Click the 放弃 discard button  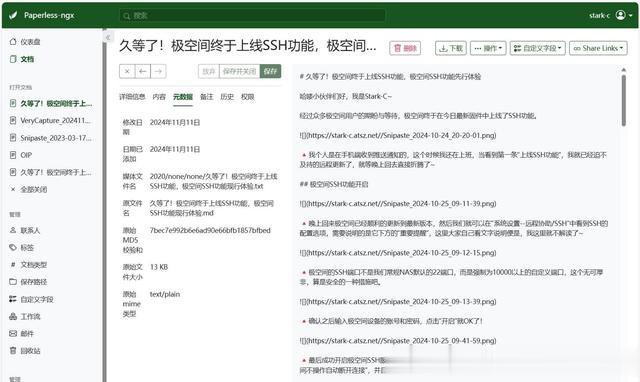coord(209,71)
